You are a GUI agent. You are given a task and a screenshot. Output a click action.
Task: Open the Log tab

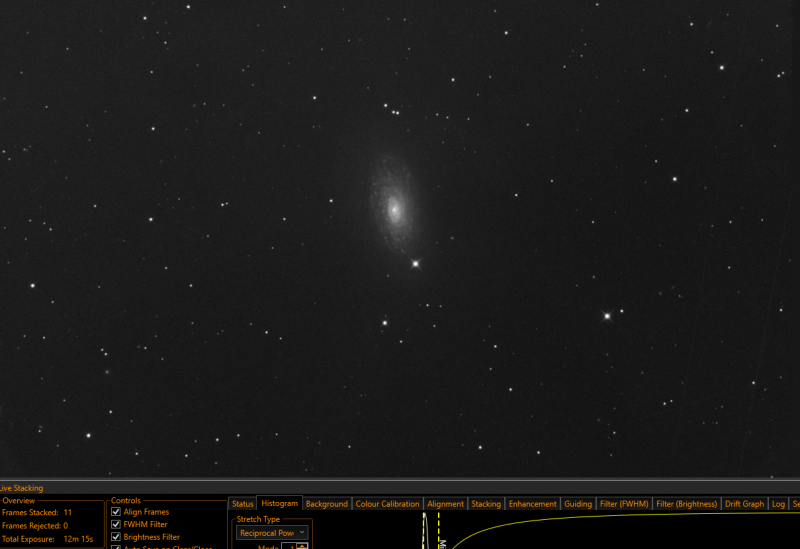778,504
